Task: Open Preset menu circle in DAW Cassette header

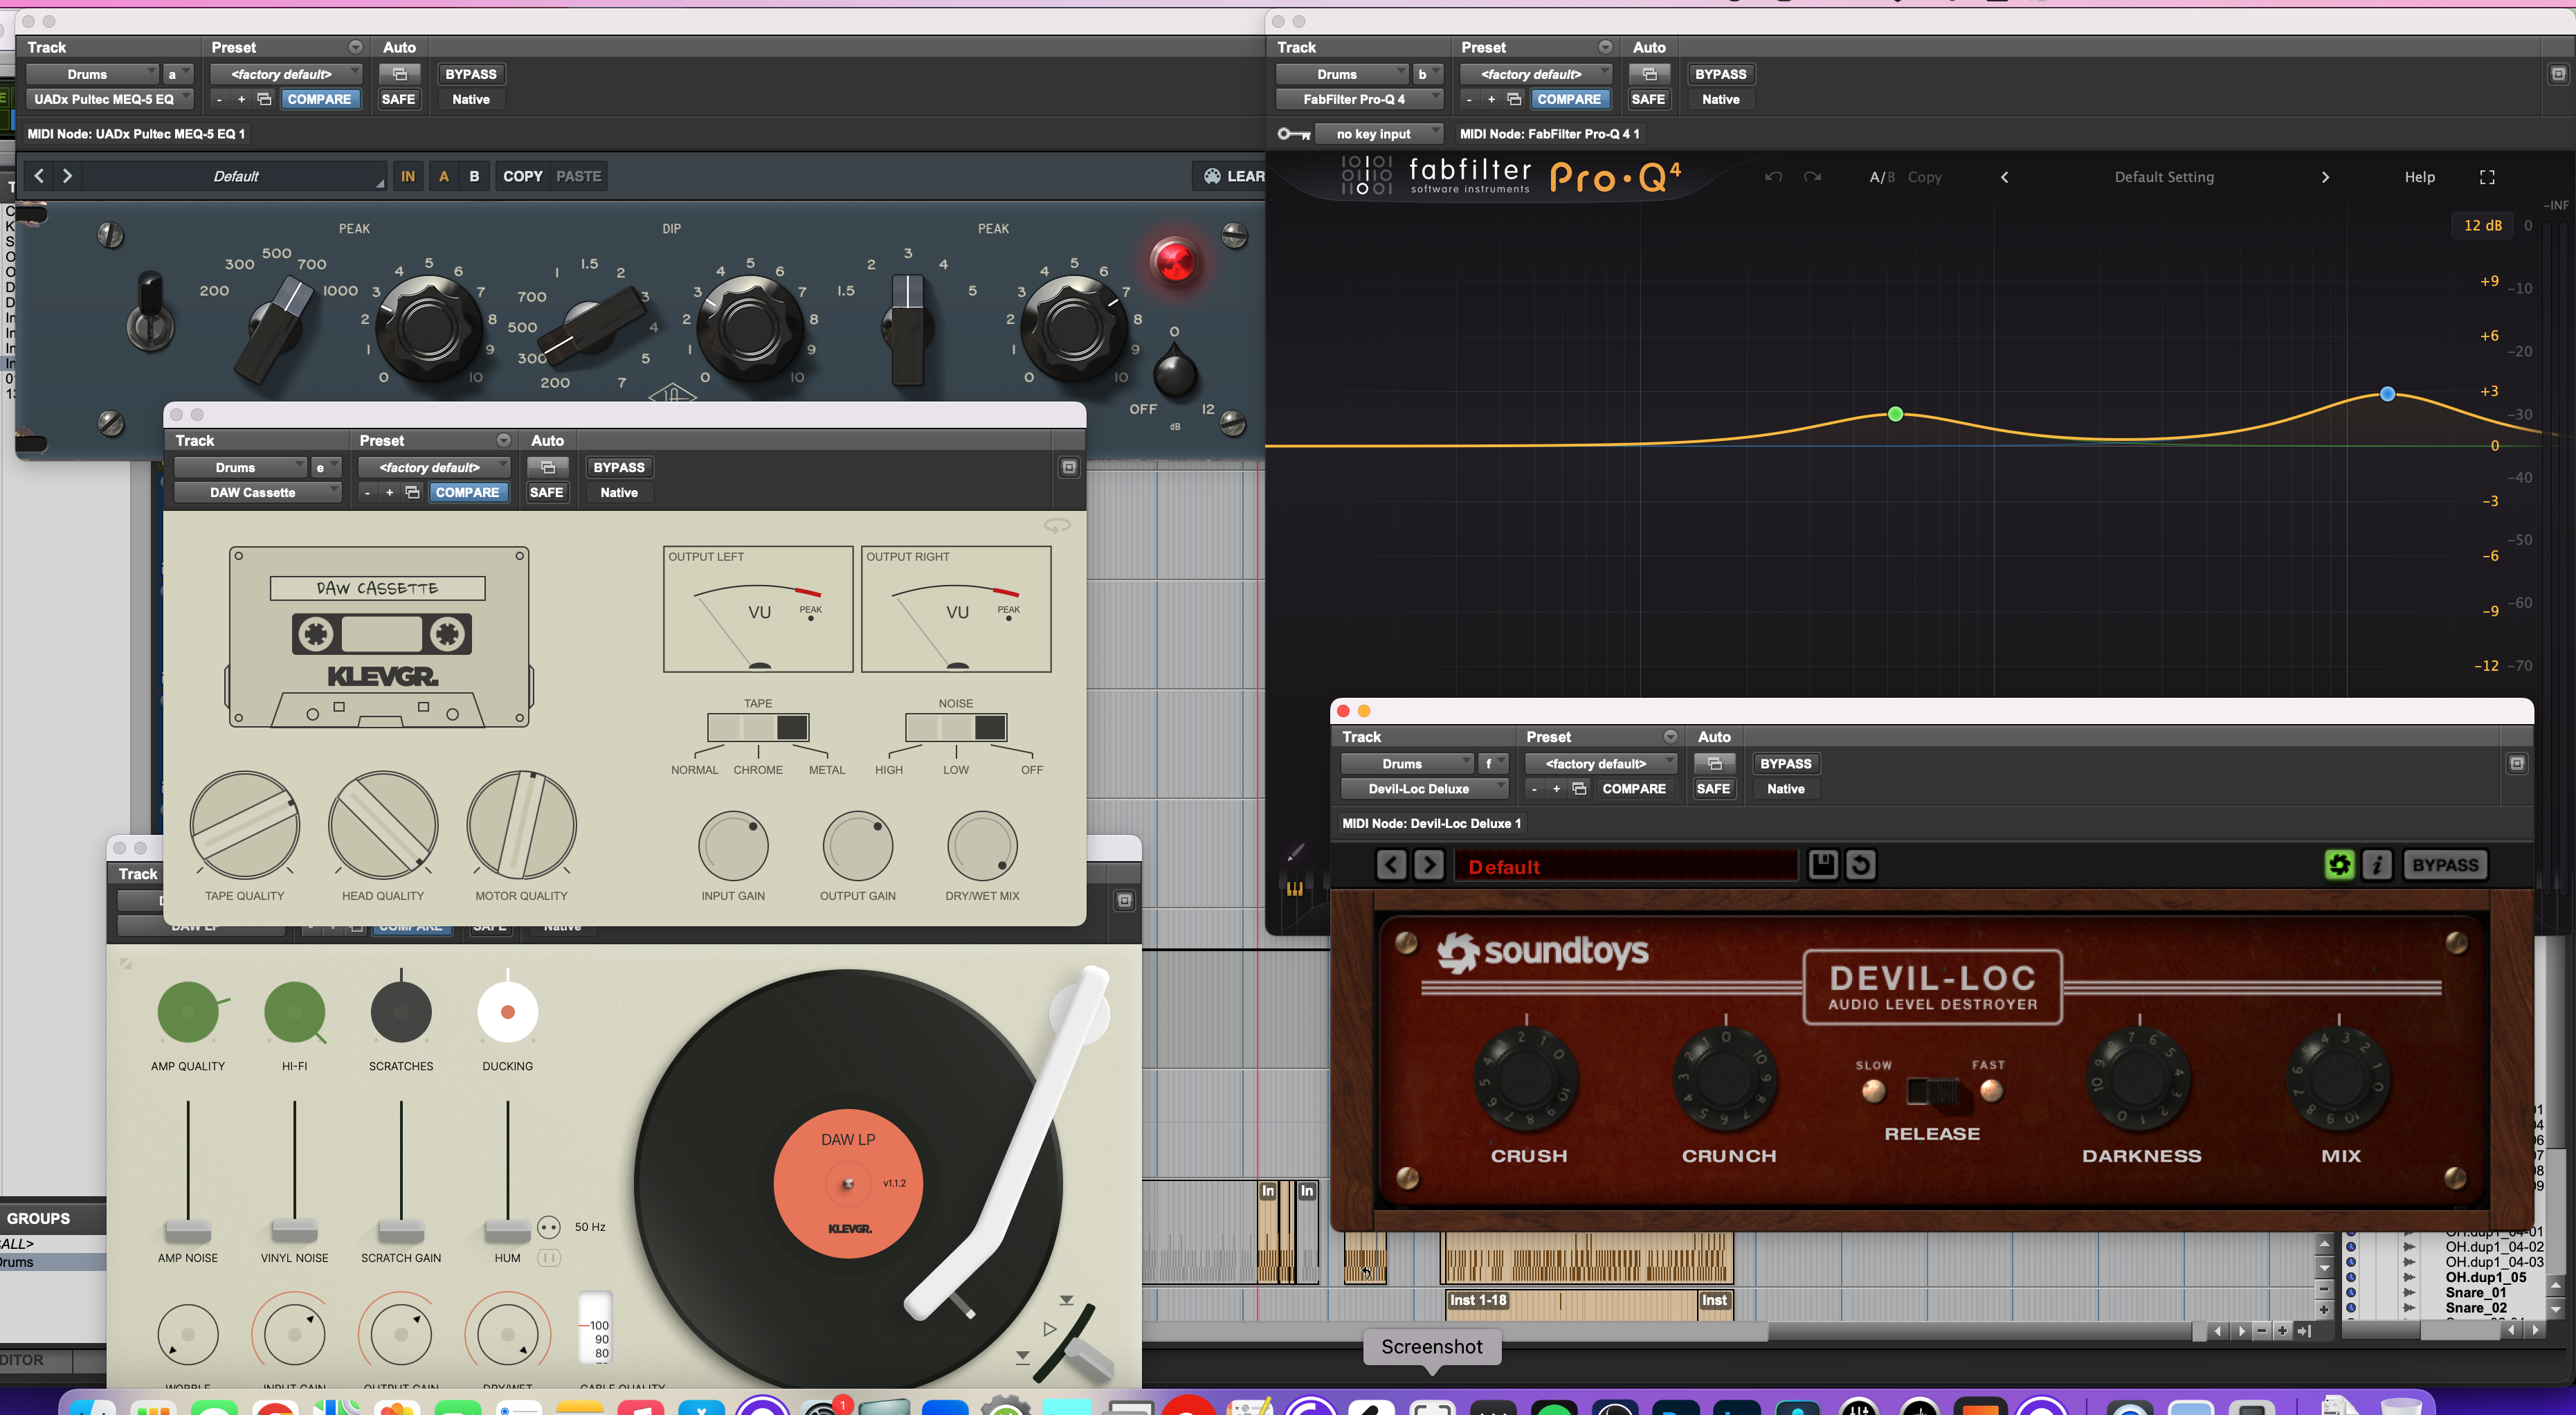Action: pyautogui.click(x=503, y=440)
